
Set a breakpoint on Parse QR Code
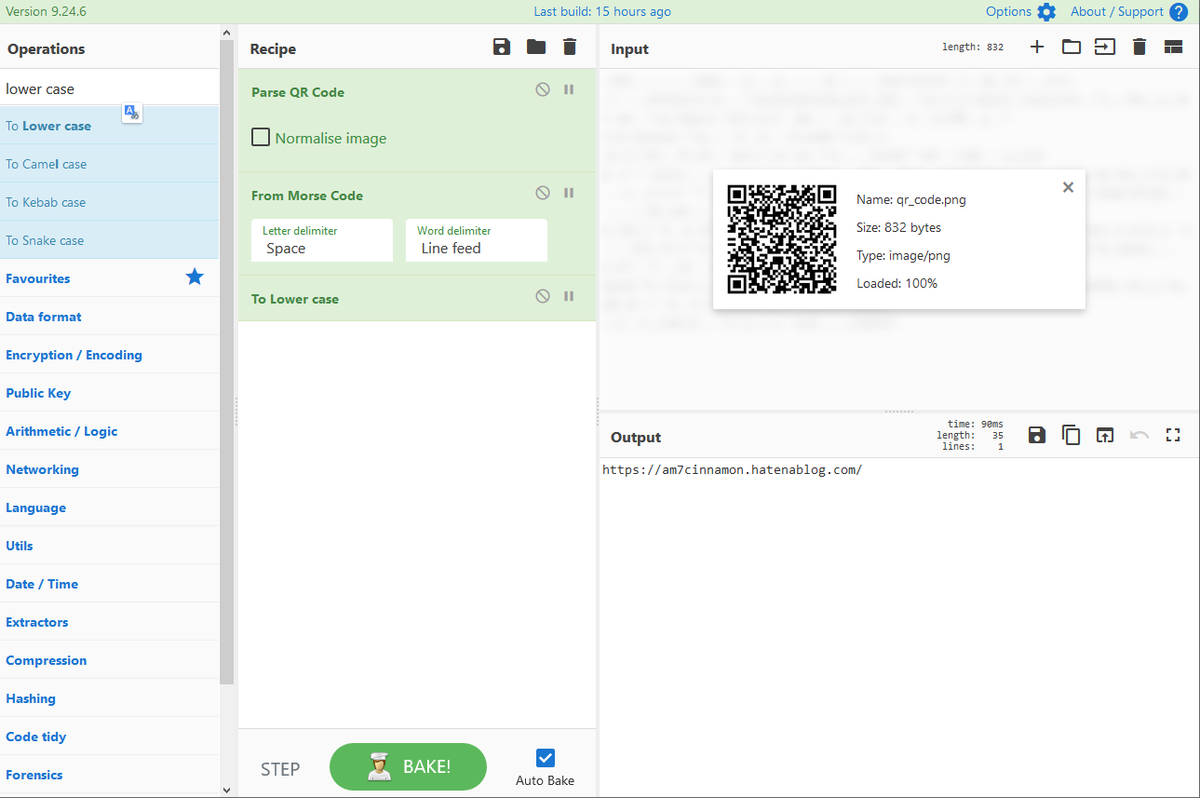coord(569,90)
